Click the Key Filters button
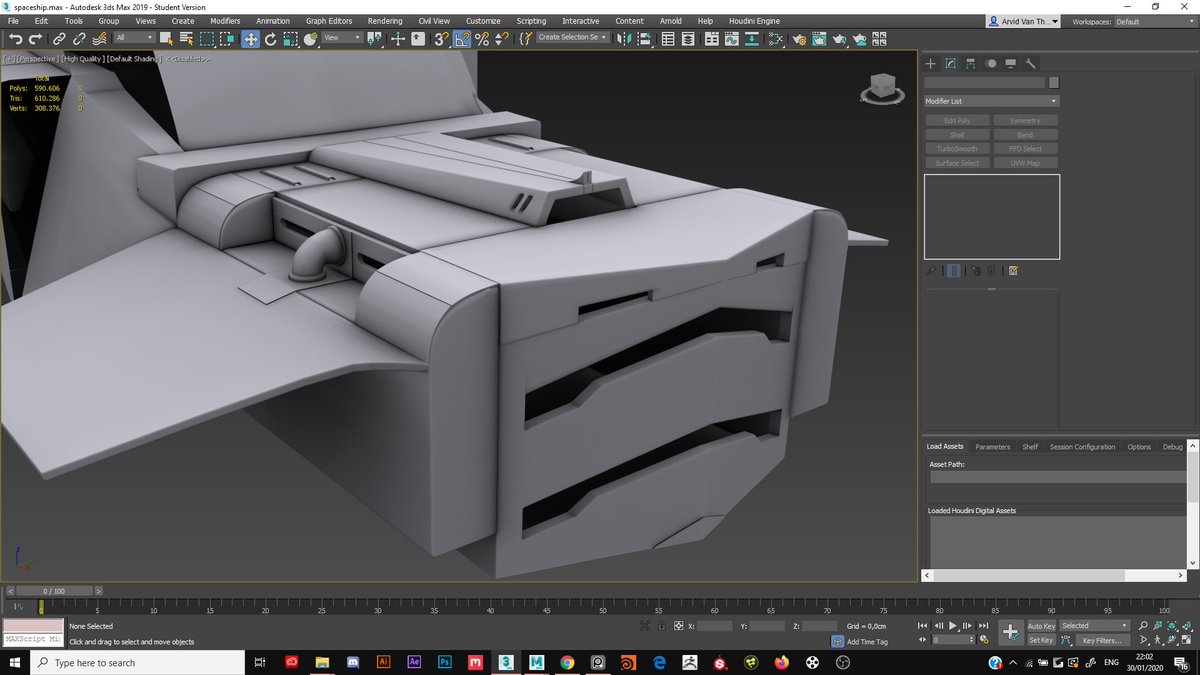 pyautogui.click(x=1101, y=640)
